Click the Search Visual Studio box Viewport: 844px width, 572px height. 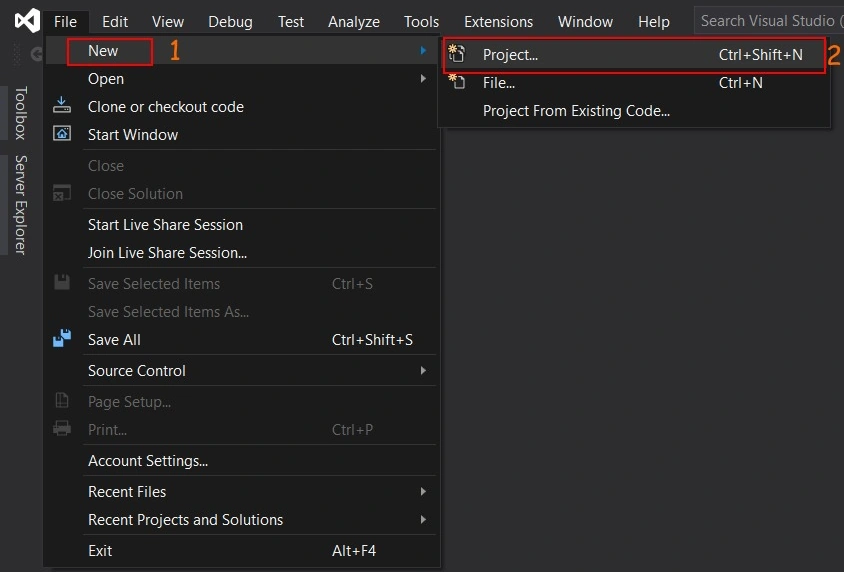pos(770,21)
